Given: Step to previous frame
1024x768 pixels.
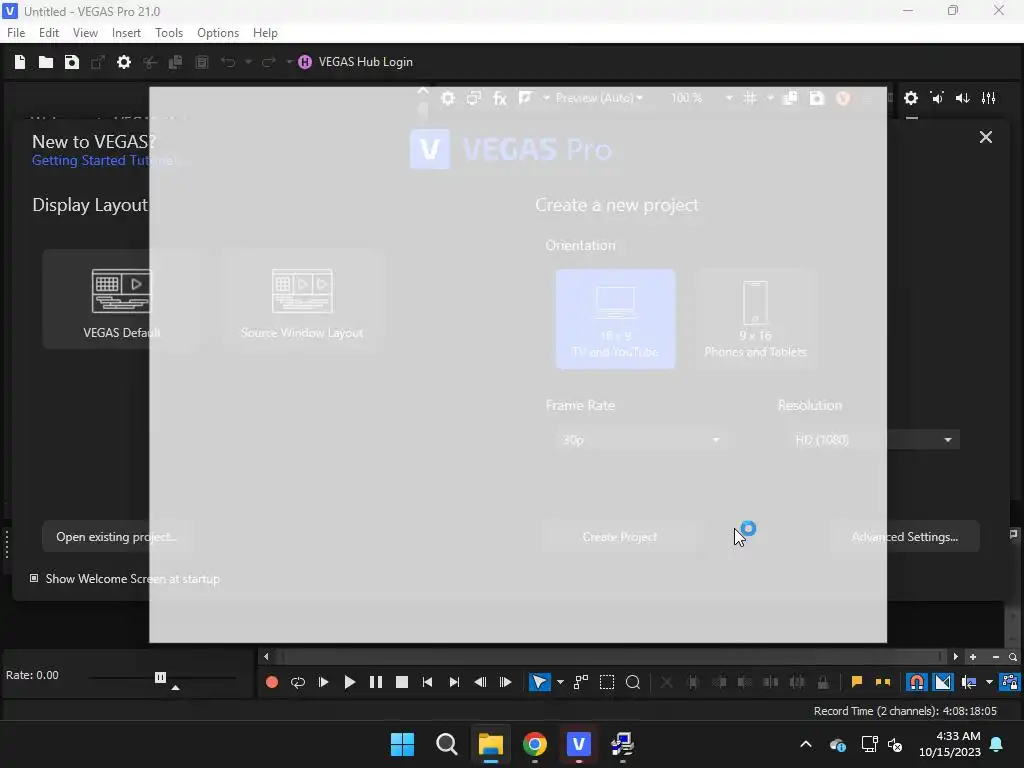Looking at the screenshot, I should (x=480, y=682).
